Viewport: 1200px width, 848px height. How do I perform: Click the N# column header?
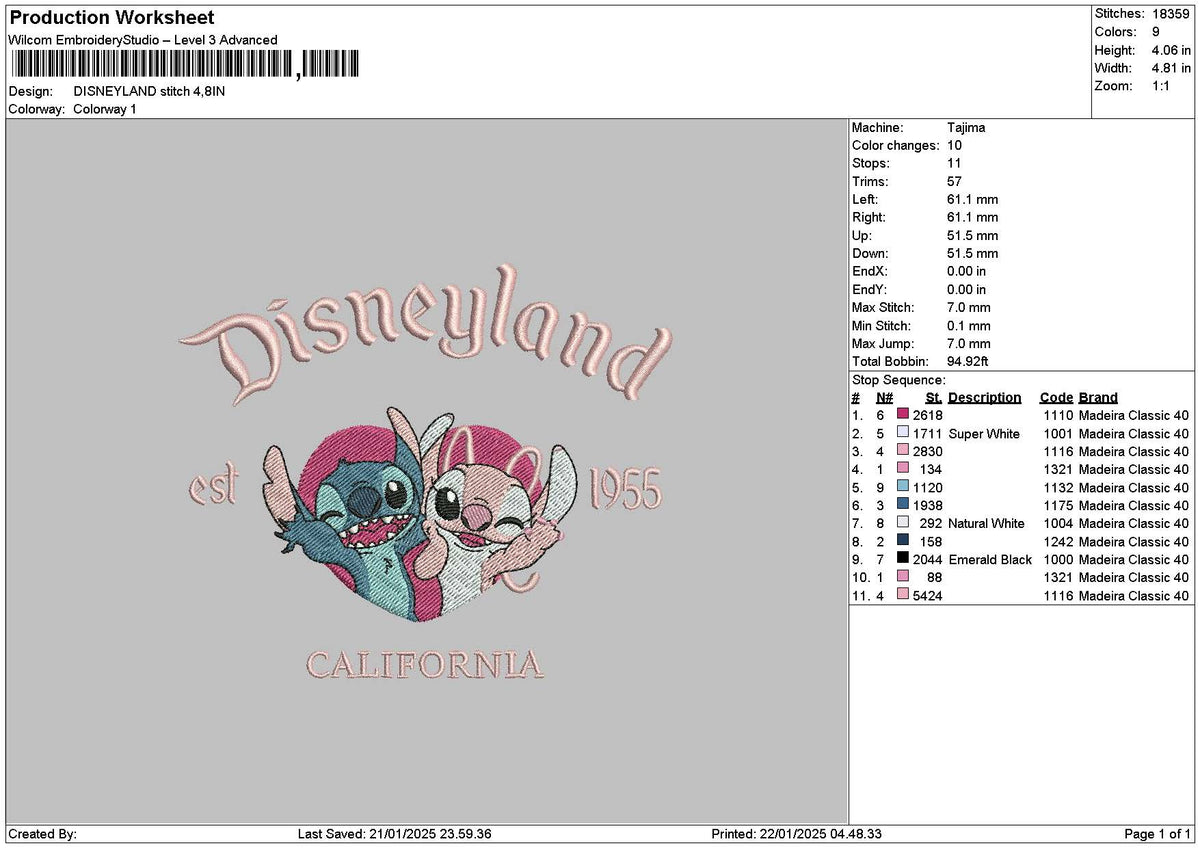pos(883,397)
